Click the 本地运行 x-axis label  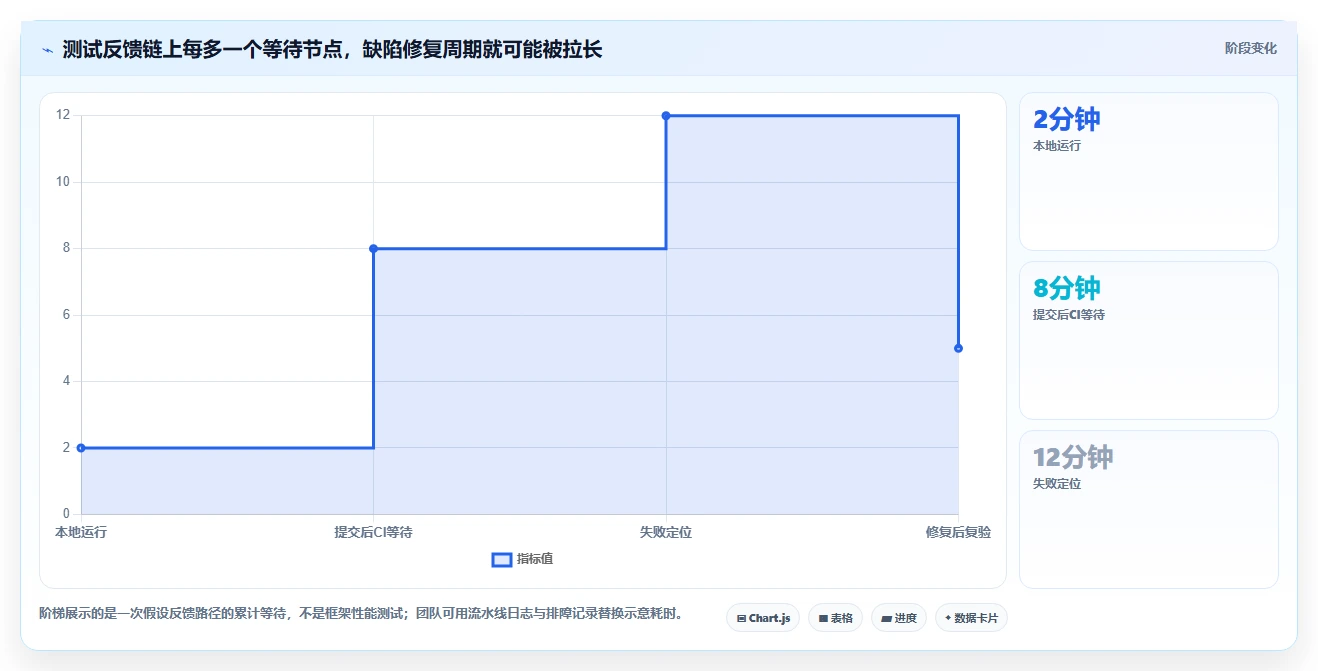pos(81,532)
